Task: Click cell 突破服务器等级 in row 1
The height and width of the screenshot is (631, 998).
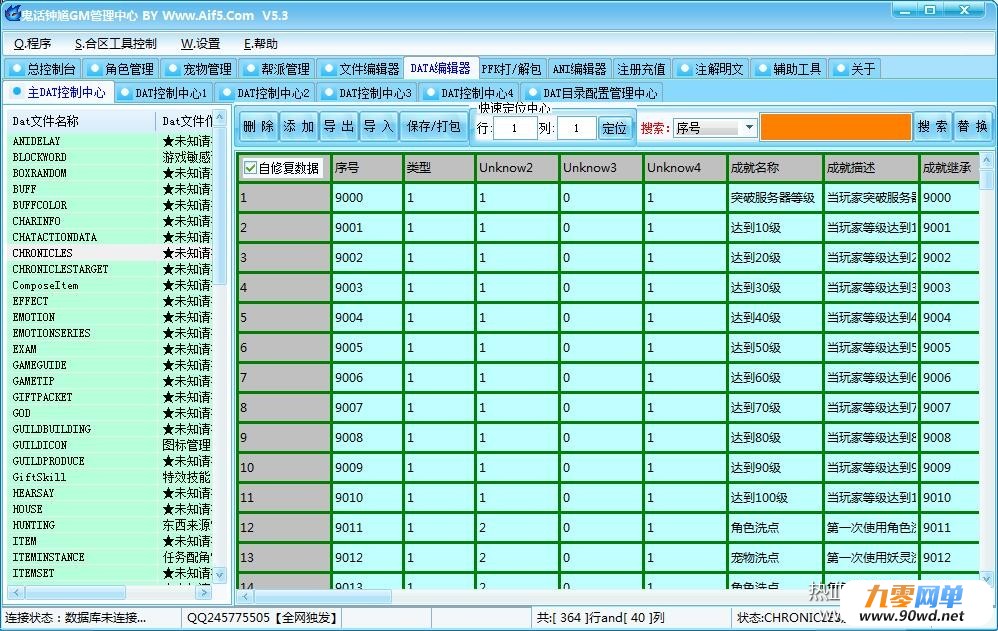Action: click(774, 198)
